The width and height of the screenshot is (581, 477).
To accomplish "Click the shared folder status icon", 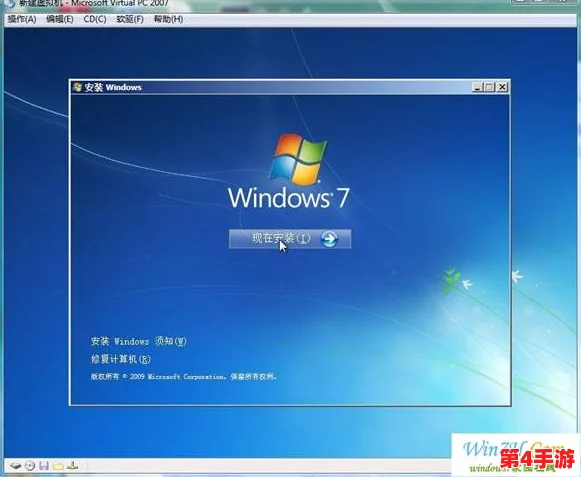I will click(x=58, y=466).
